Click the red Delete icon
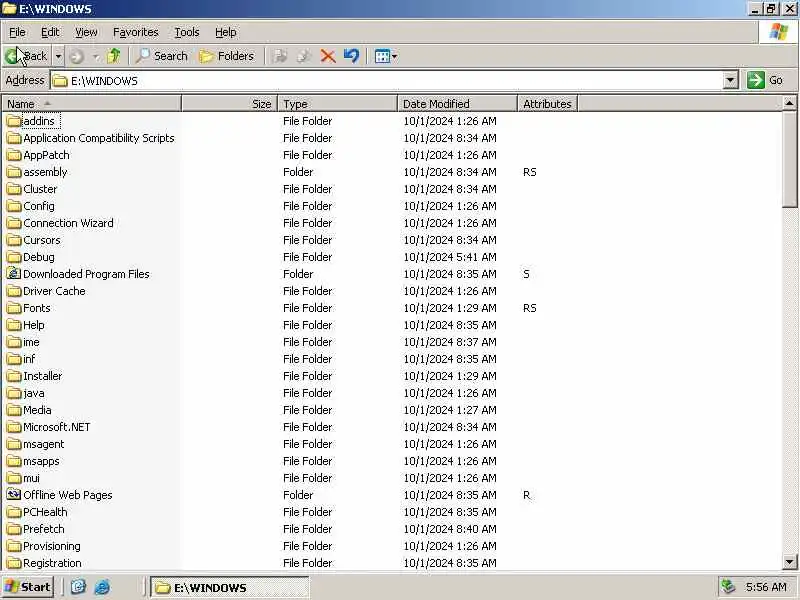Image resolution: width=800 pixels, height=600 pixels. tap(328, 56)
